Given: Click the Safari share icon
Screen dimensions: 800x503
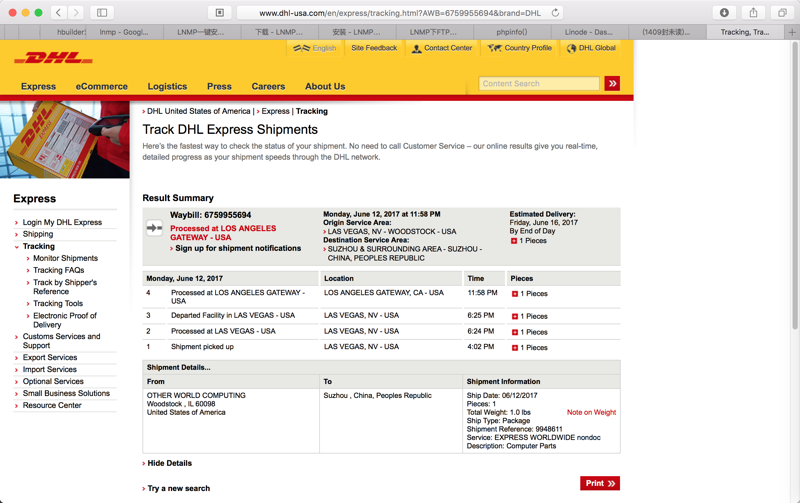Looking at the screenshot, I should pyautogui.click(x=753, y=13).
